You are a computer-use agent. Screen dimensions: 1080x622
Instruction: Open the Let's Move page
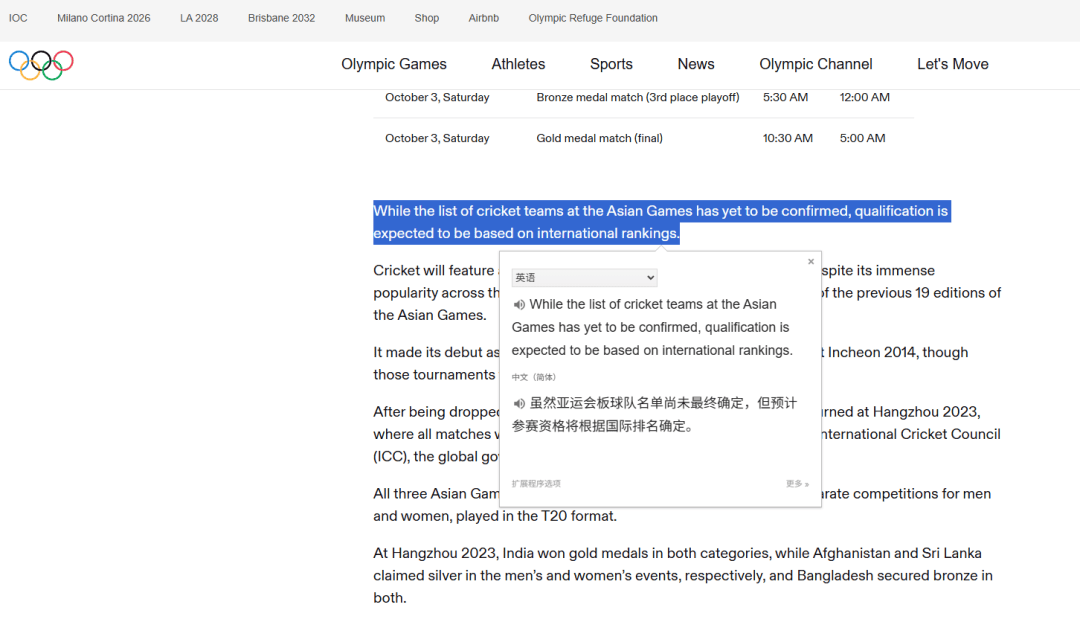pos(952,64)
